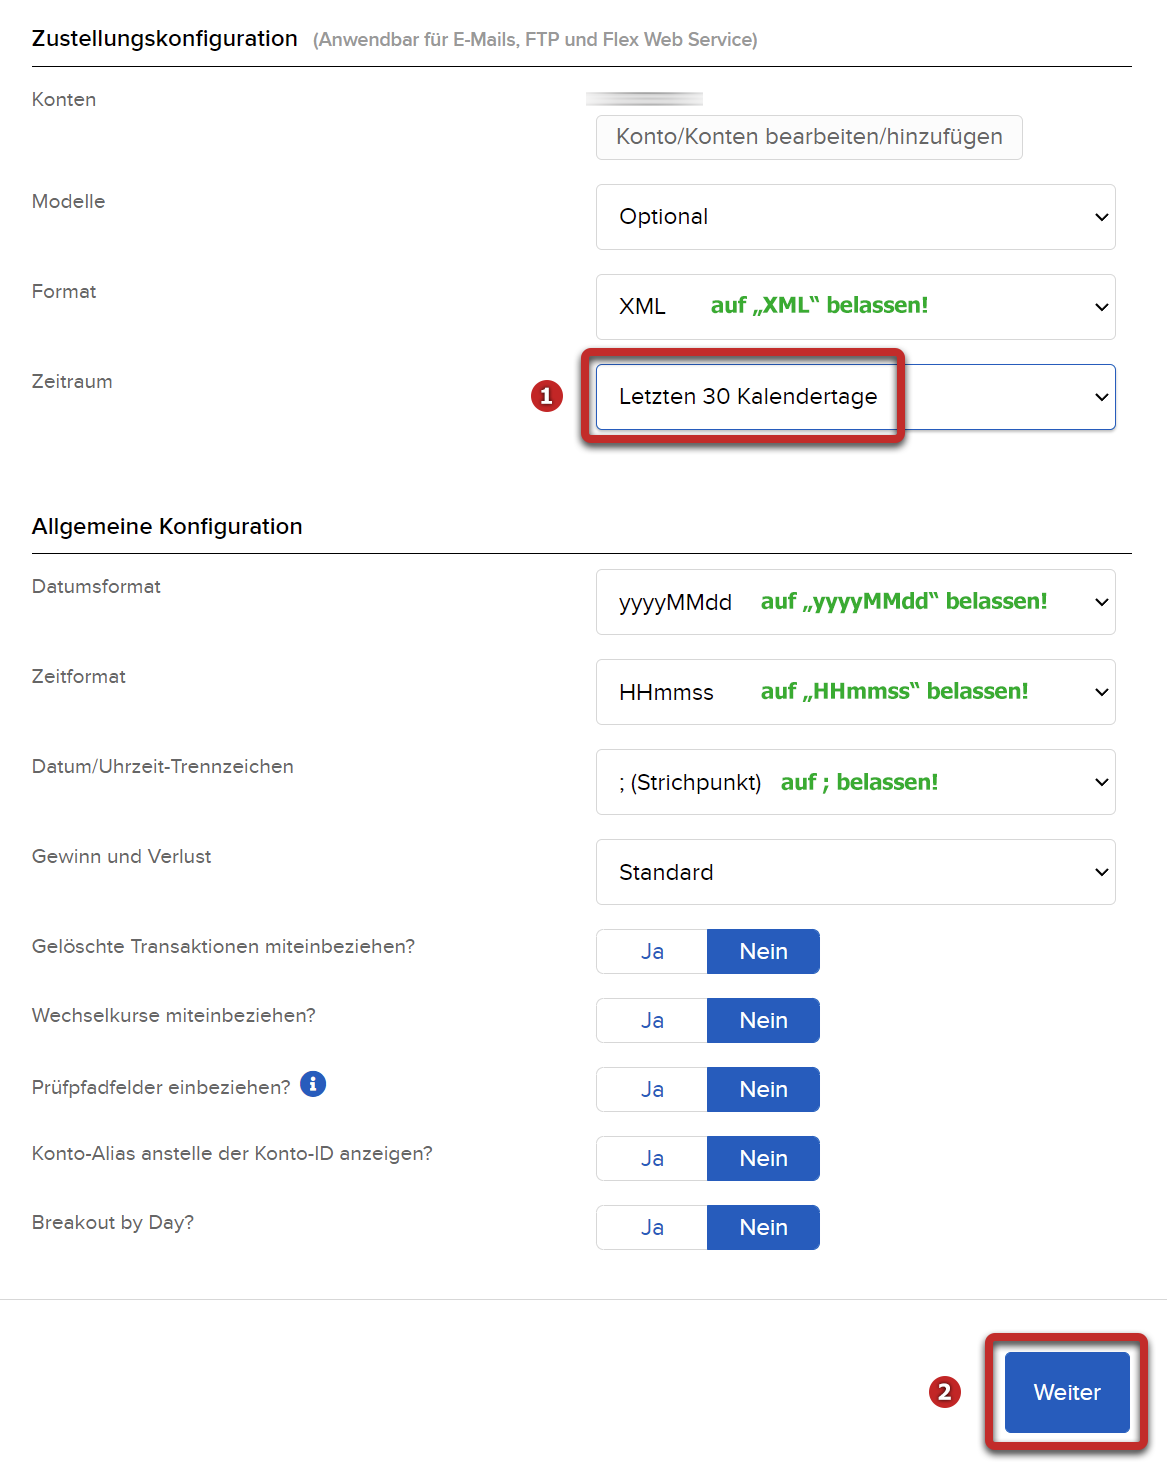Open the Zeitraum dropdown Letzten 30 Kalendertage

point(855,397)
